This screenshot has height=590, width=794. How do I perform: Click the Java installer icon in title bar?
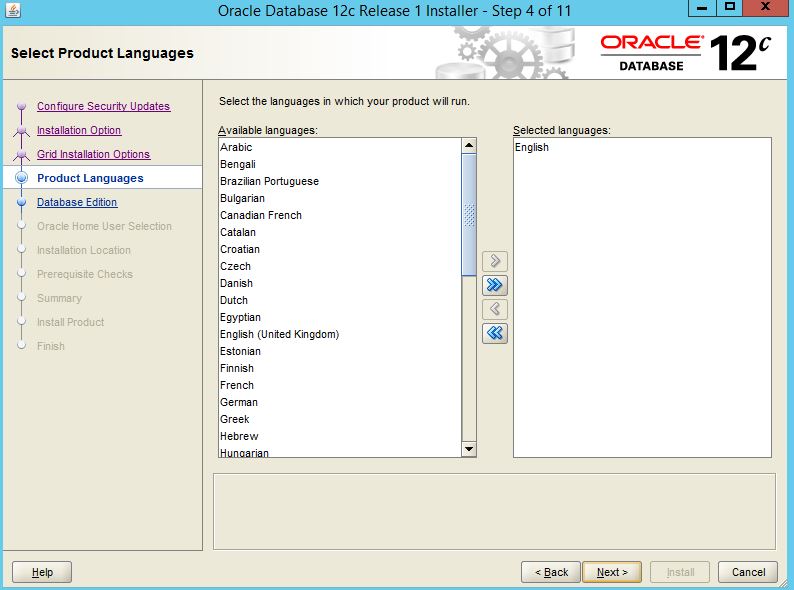(x=13, y=10)
